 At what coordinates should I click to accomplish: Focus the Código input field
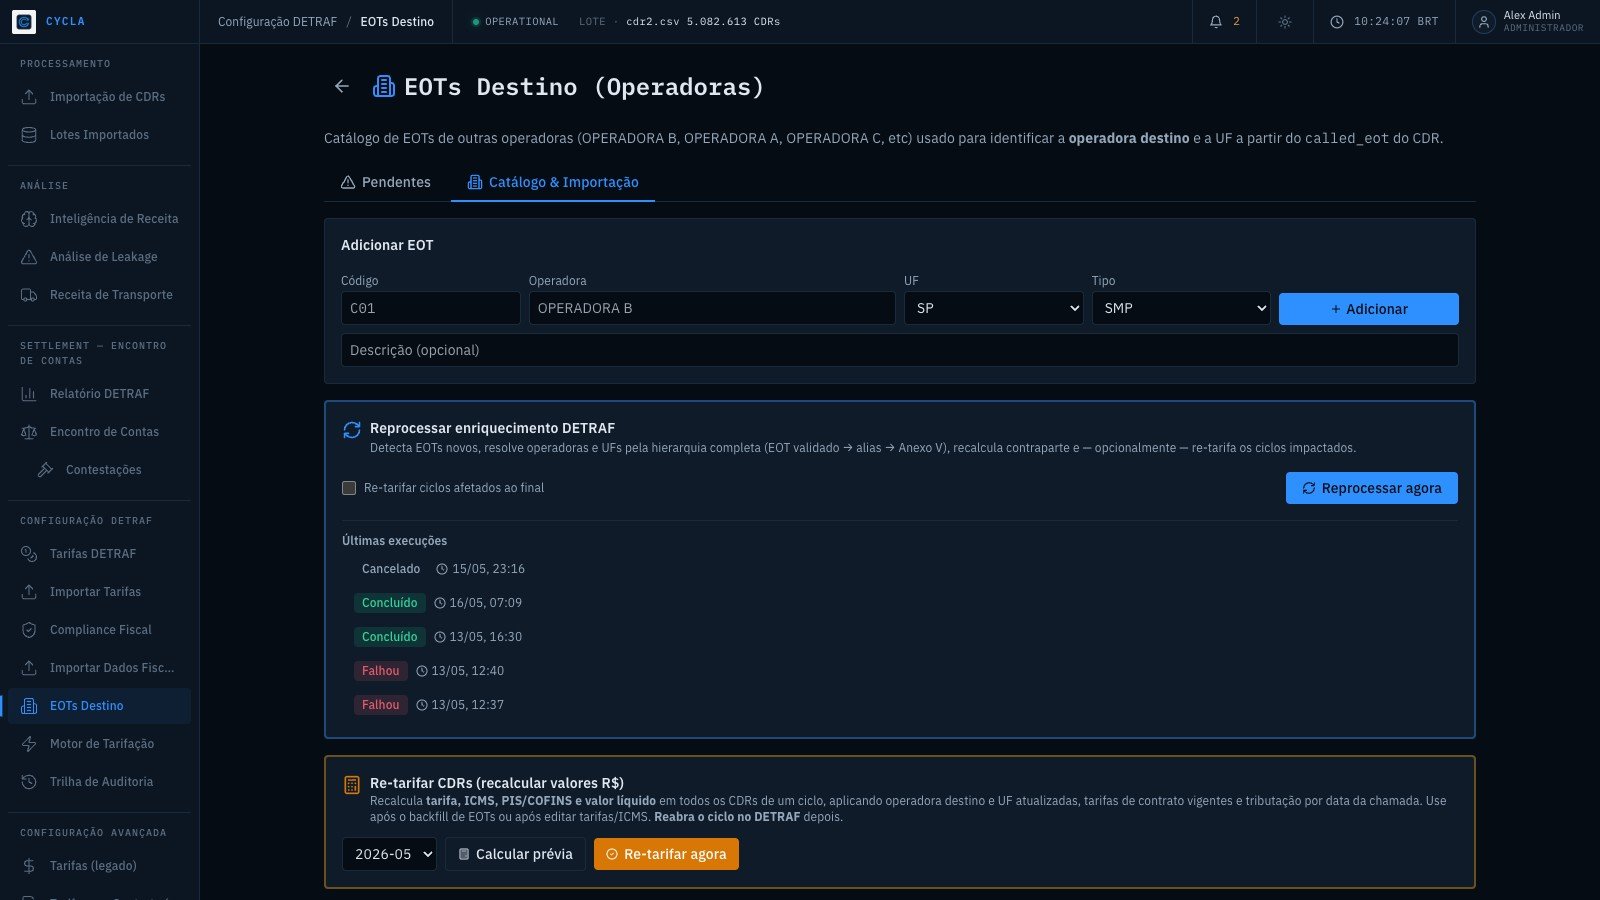(x=430, y=308)
